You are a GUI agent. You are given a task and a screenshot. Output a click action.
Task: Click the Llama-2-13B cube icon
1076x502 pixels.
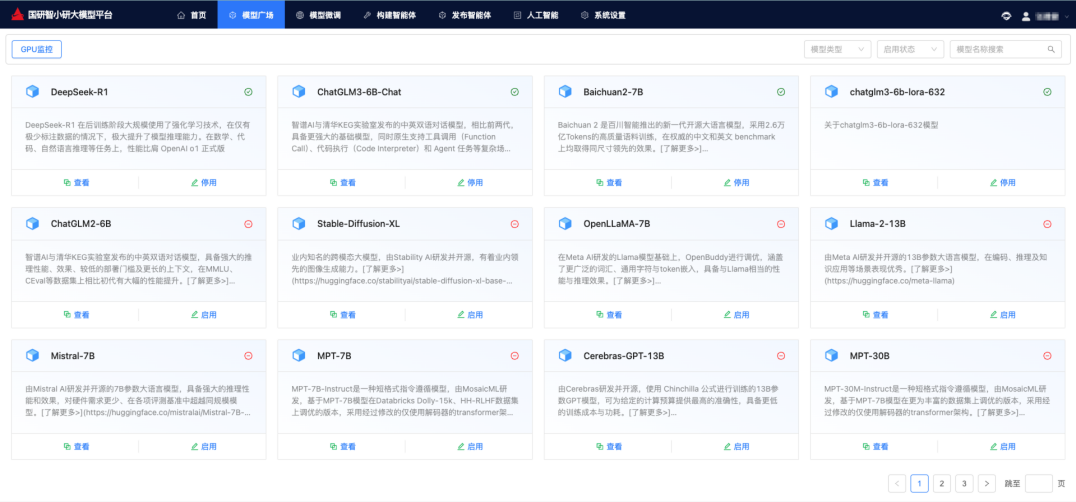point(831,224)
